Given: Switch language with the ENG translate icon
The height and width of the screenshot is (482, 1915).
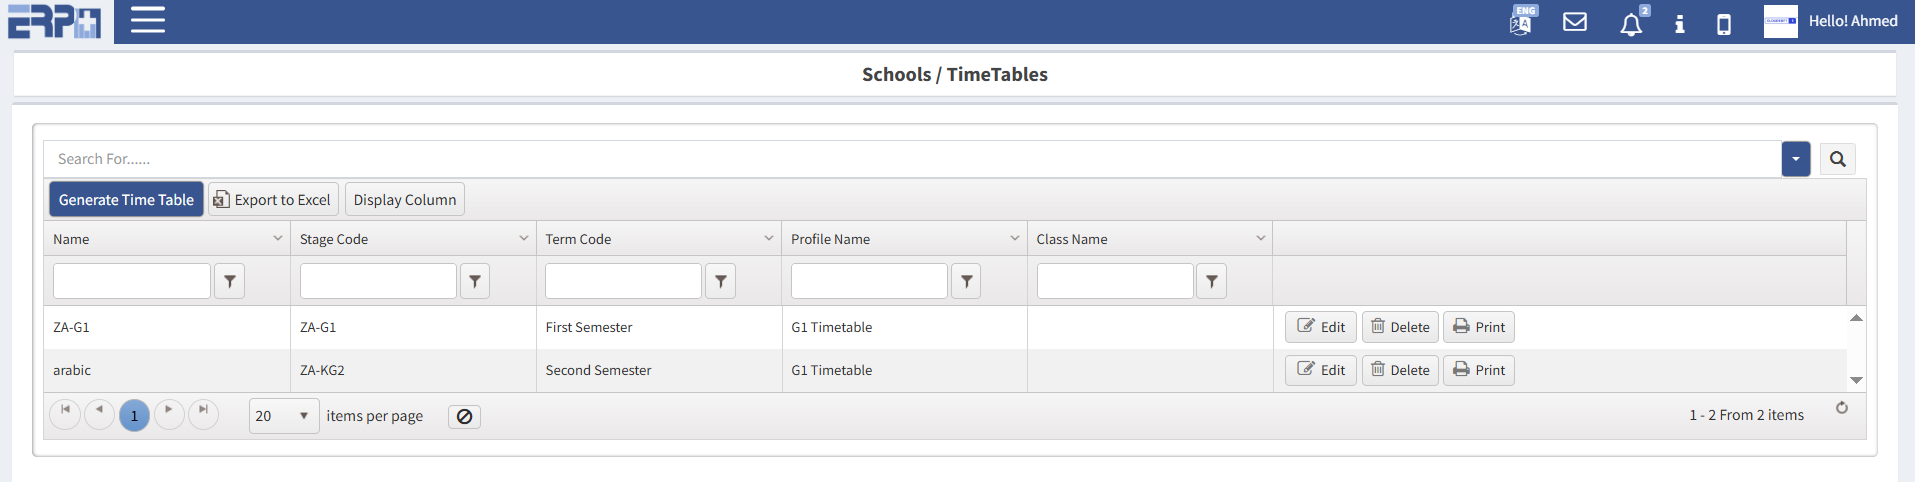Looking at the screenshot, I should (x=1521, y=21).
